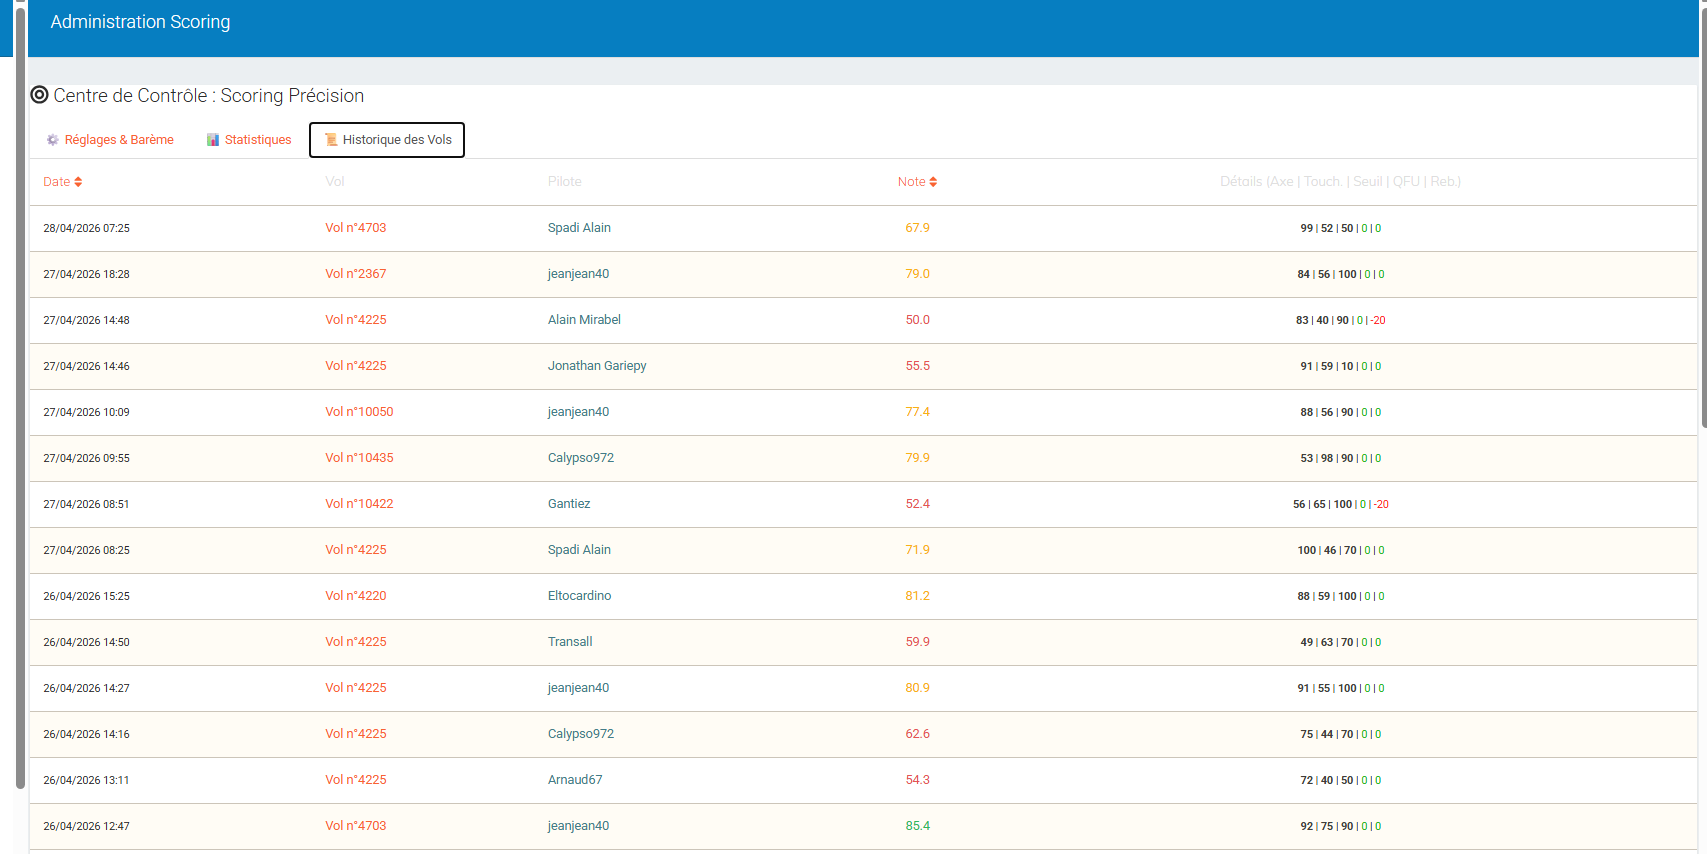Screen dimensions: 1707x854
Task: Click pilot name Gantiez
Action: (569, 504)
